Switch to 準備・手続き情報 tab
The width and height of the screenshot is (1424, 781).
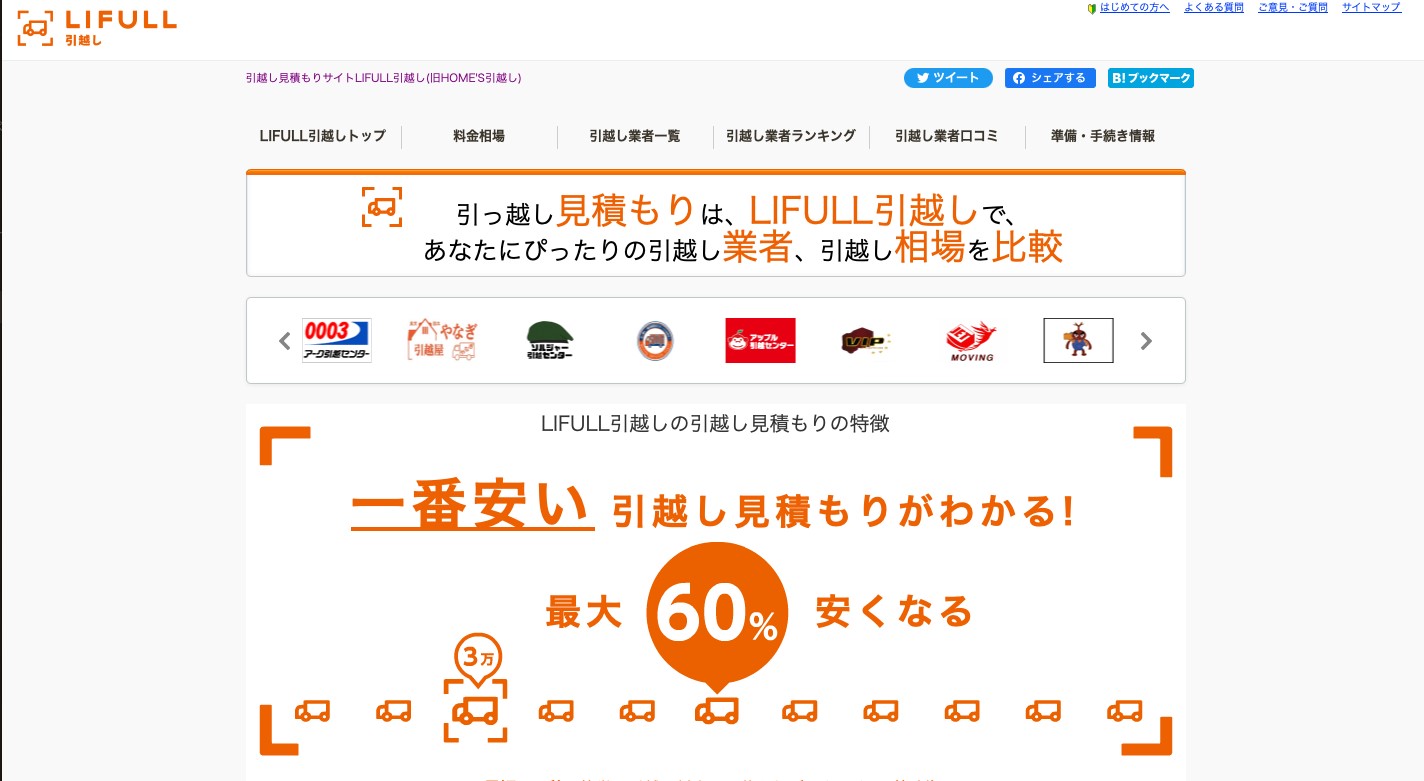pyautogui.click(x=1103, y=136)
